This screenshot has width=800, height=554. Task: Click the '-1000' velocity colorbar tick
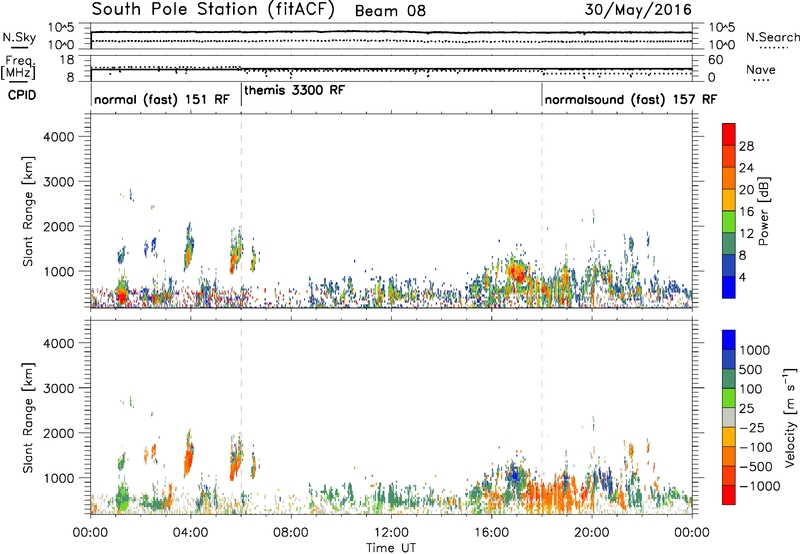(760, 486)
